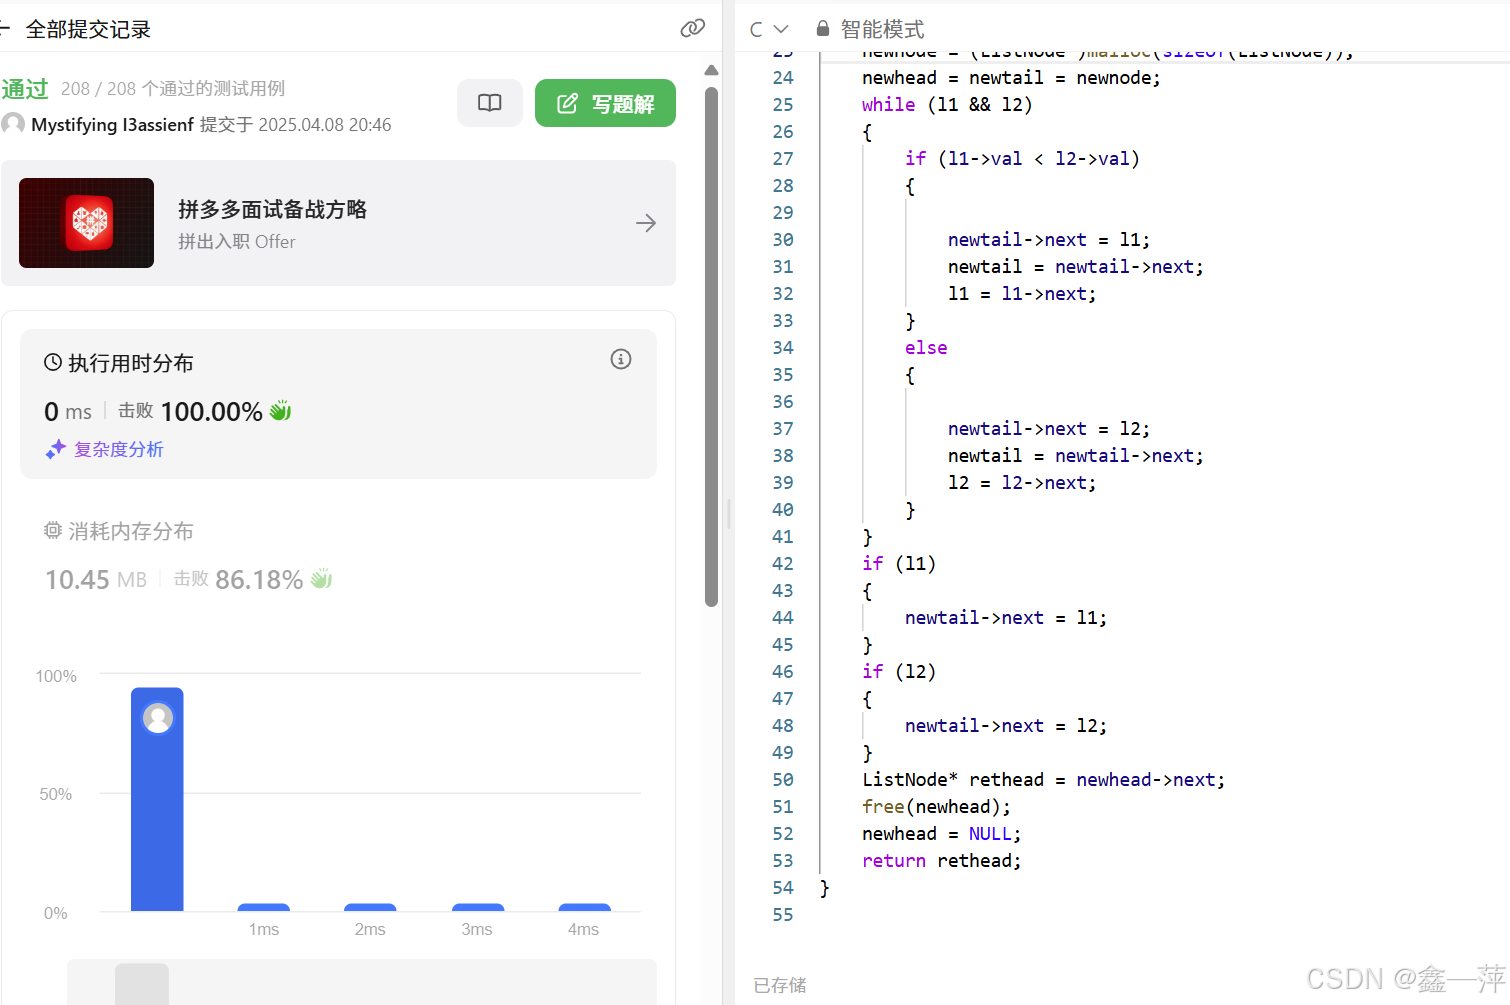Select the 执行用时分布 section
The width and height of the screenshot is (1510, 1005).
[338, 404]
